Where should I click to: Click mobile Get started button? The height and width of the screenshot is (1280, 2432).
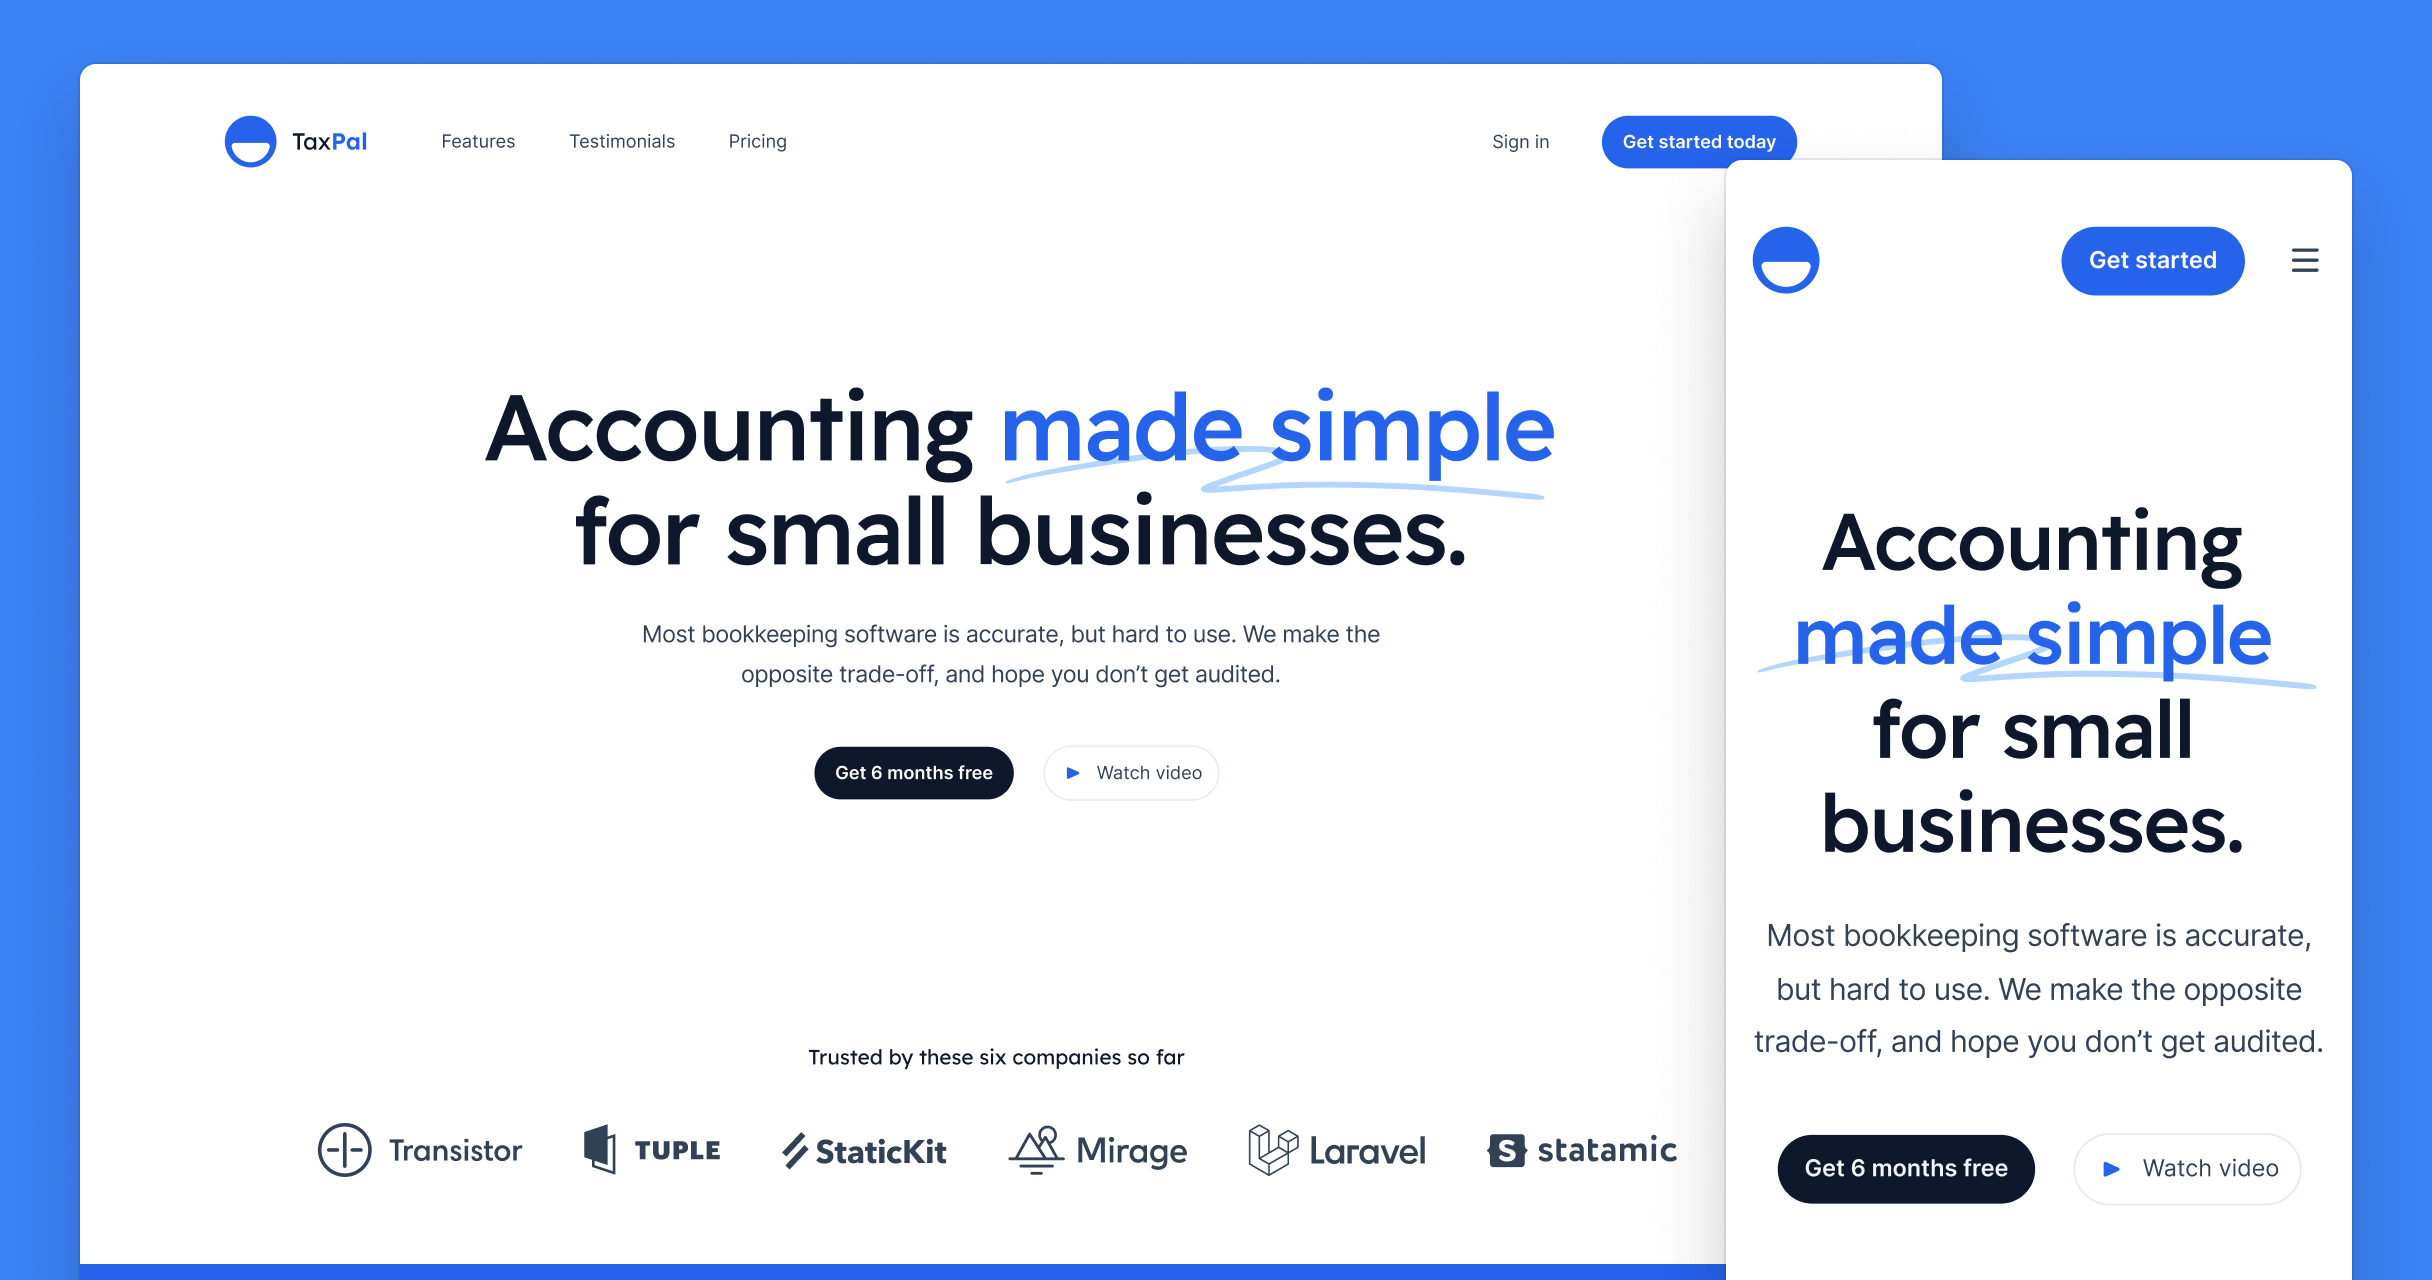(x=2152, y=259)
